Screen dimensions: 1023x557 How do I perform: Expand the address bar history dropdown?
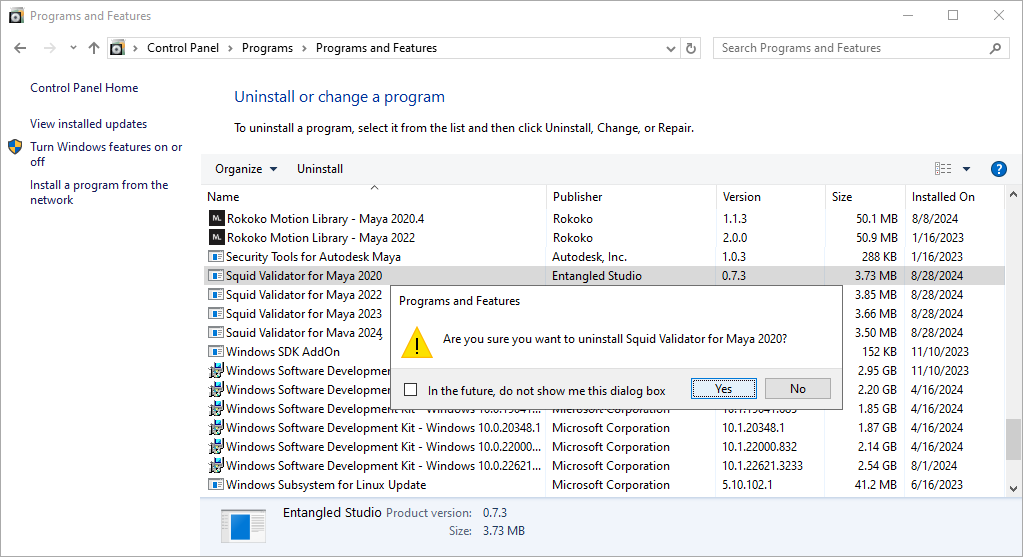click(671, 48)
